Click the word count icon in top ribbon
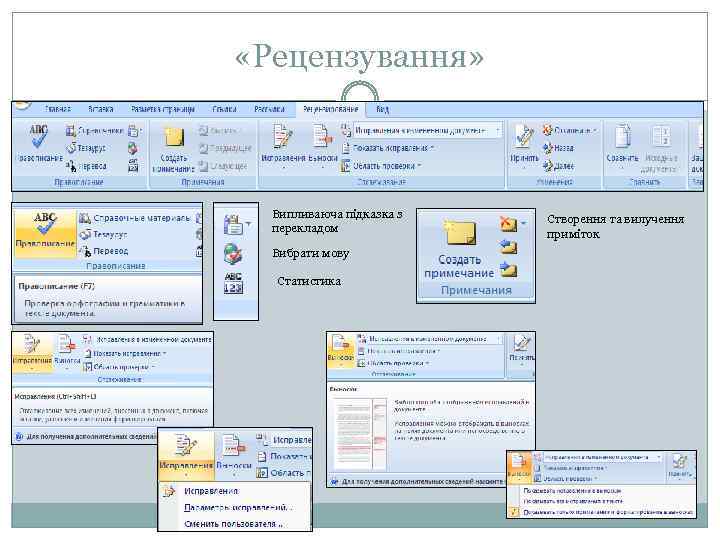Screen dimensions: 720x540 click(x=133, y=166)
